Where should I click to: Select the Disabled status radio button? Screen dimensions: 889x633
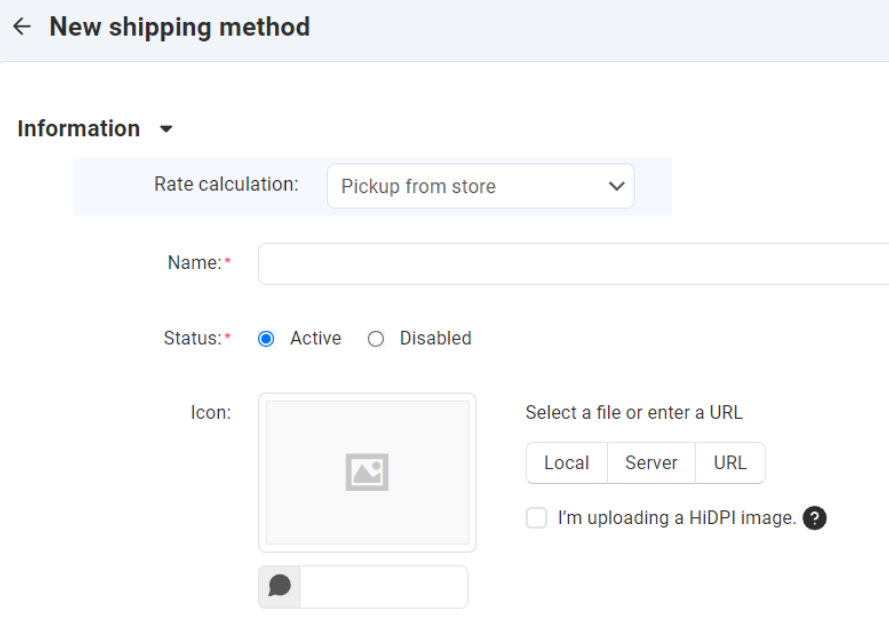pos(376,339)
